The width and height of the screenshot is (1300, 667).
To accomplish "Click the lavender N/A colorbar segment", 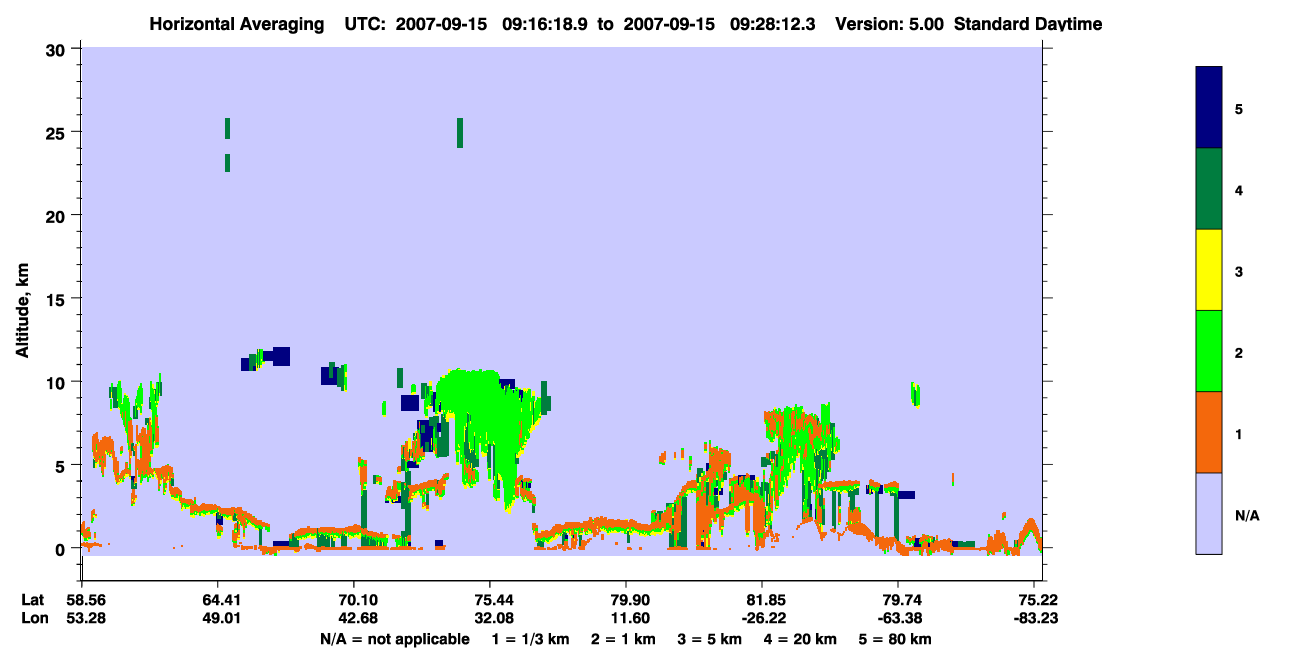I will tap(1209, 513).
